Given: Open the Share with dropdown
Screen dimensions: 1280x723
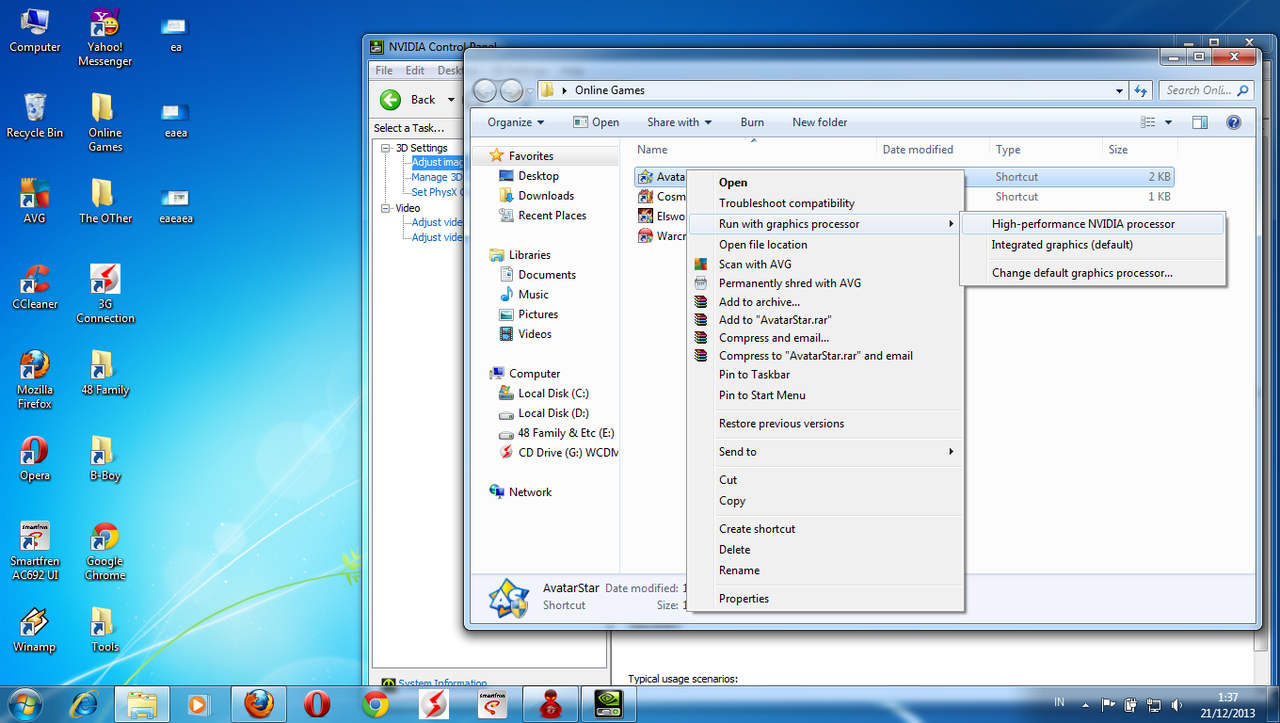Looking at the screenshot, I should (679, 122).
